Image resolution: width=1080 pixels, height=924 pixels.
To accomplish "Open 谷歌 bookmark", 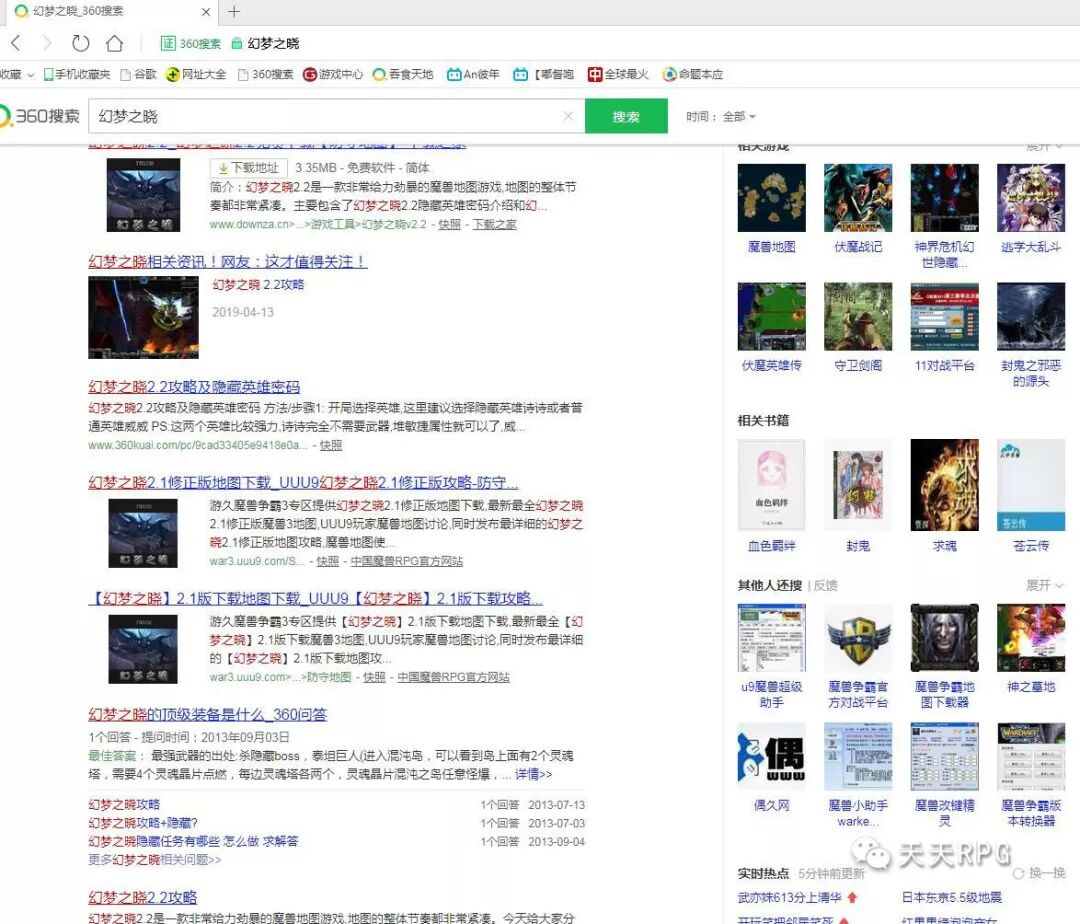I will pyautogui.click(x=138, y=74).
